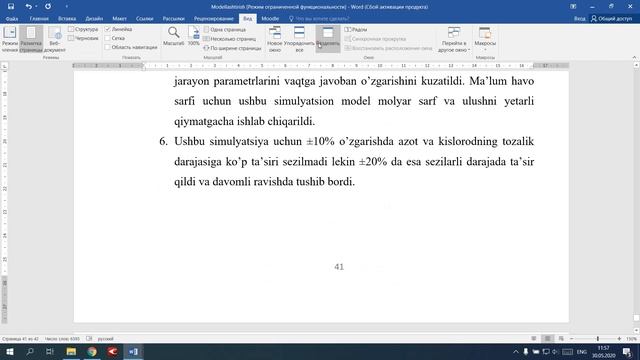Open Google Chrome from the taskbar
The image size is (640, 360).
[92, 351]
